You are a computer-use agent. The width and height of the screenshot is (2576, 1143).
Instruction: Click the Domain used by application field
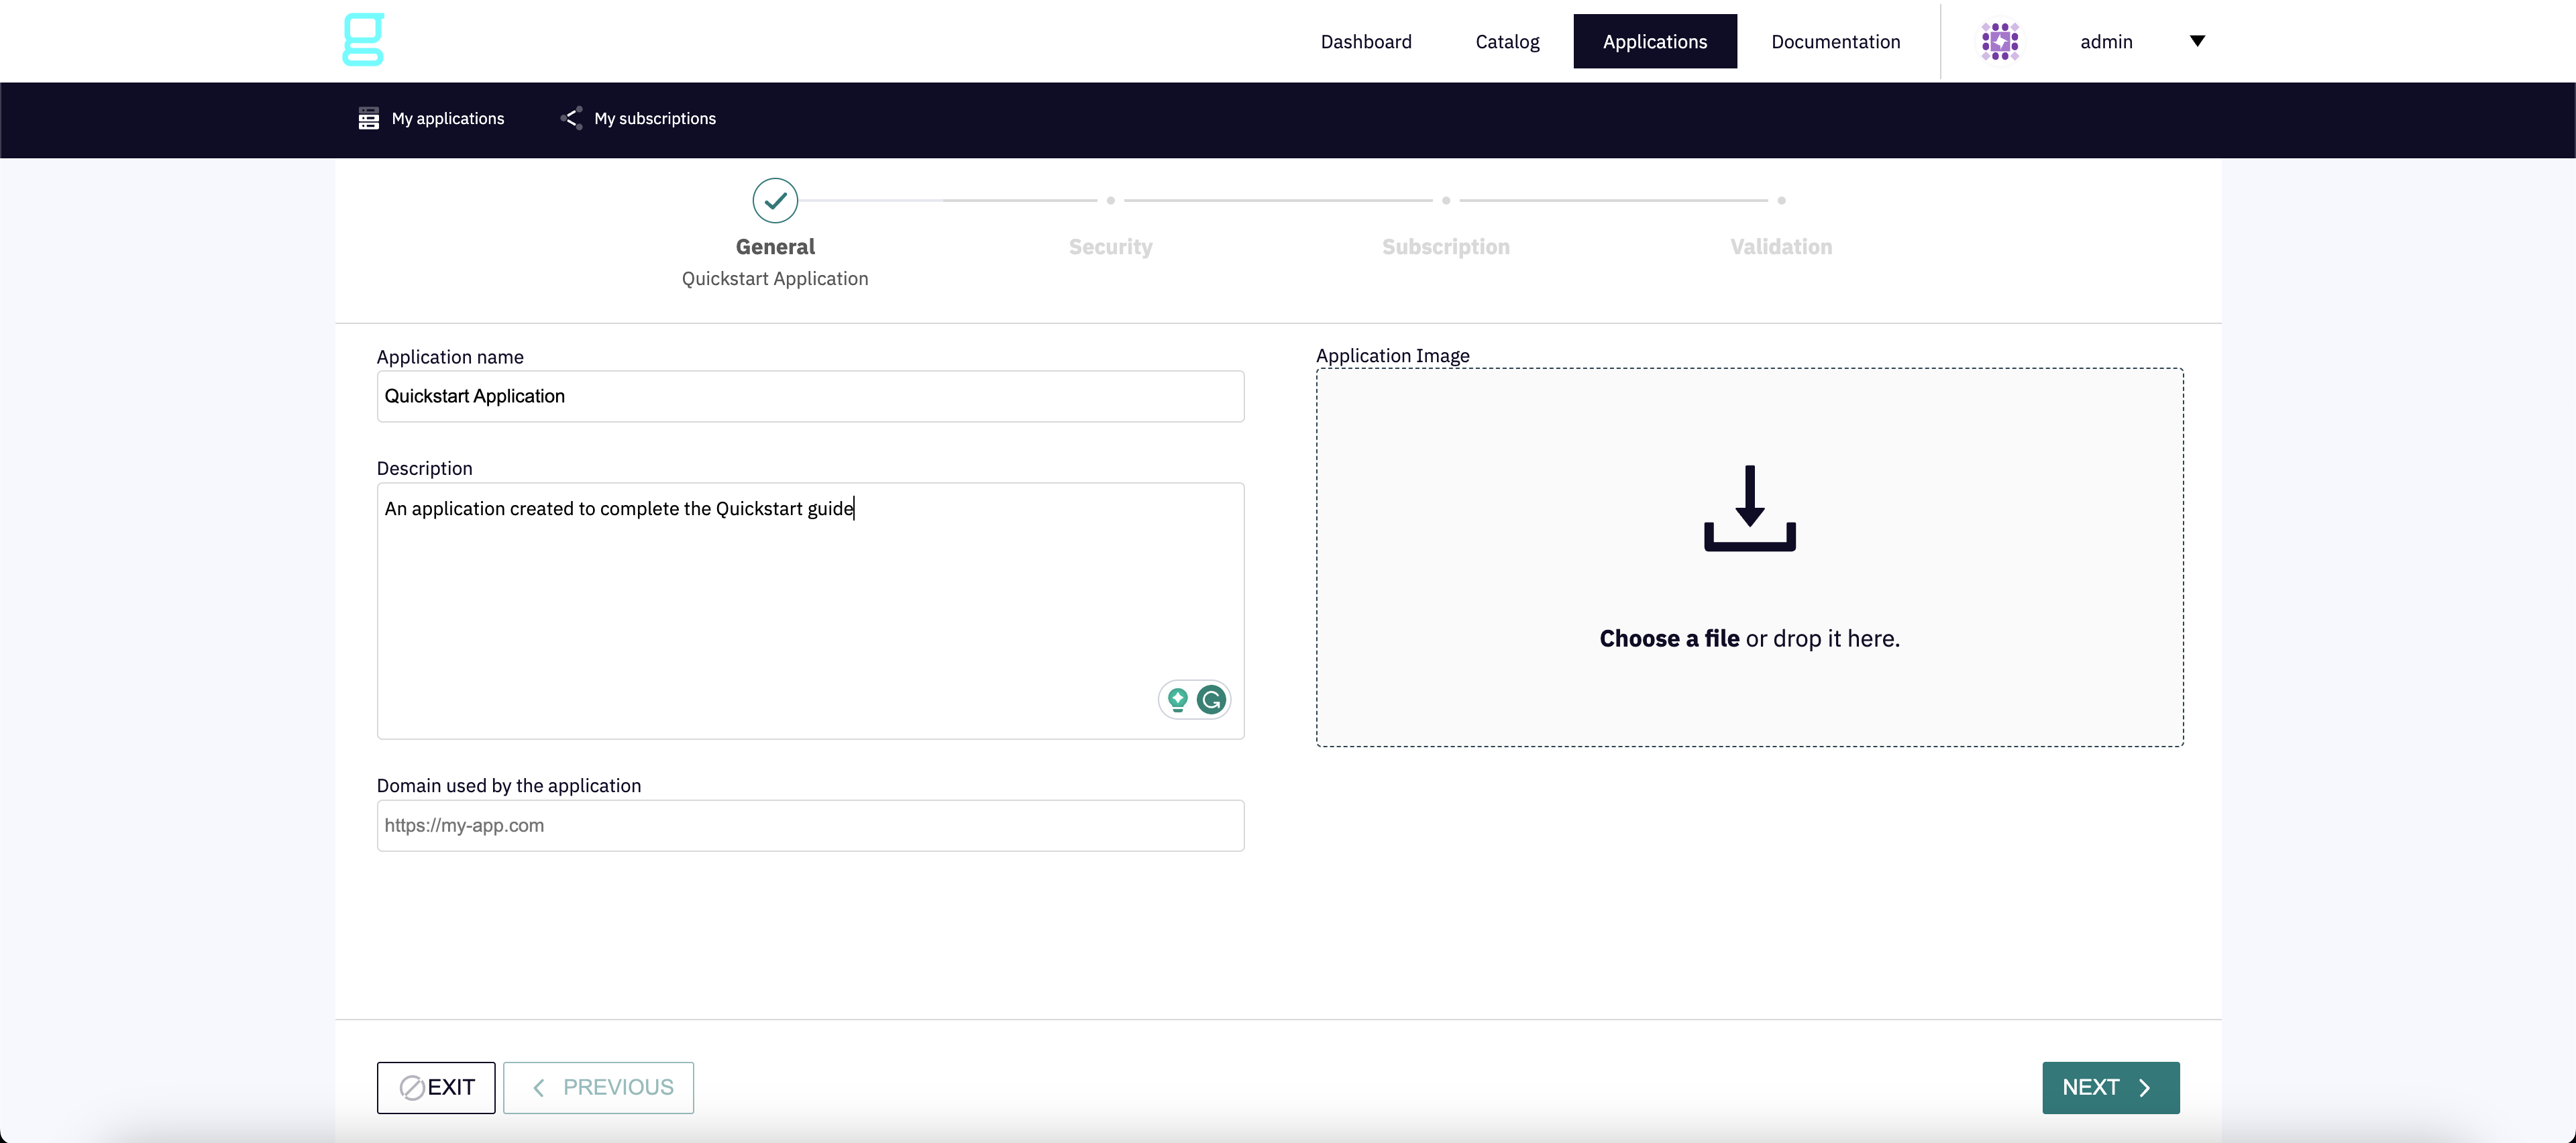810,825
